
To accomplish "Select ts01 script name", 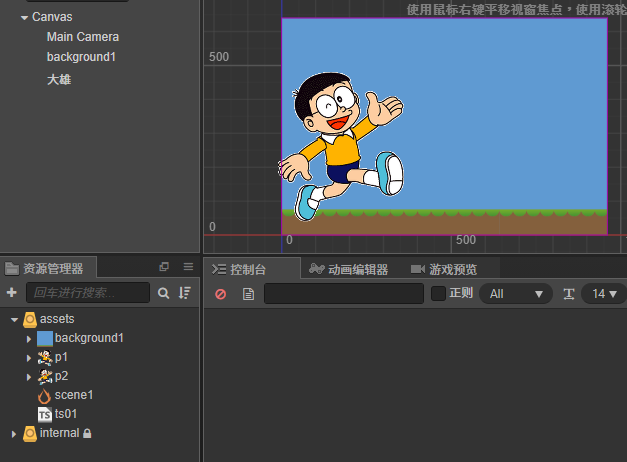I will pyautogui.click(x=66, y=414).
